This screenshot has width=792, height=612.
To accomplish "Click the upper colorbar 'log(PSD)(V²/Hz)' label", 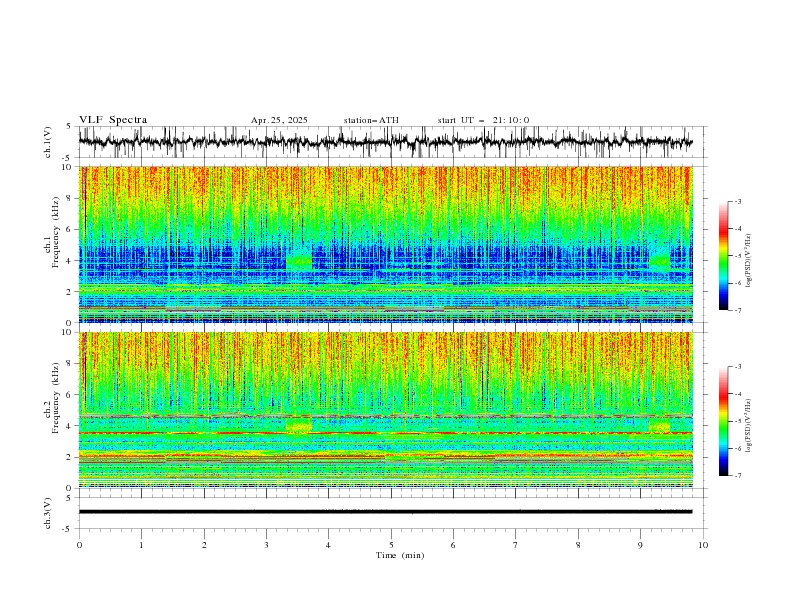I will coord(748,261).
